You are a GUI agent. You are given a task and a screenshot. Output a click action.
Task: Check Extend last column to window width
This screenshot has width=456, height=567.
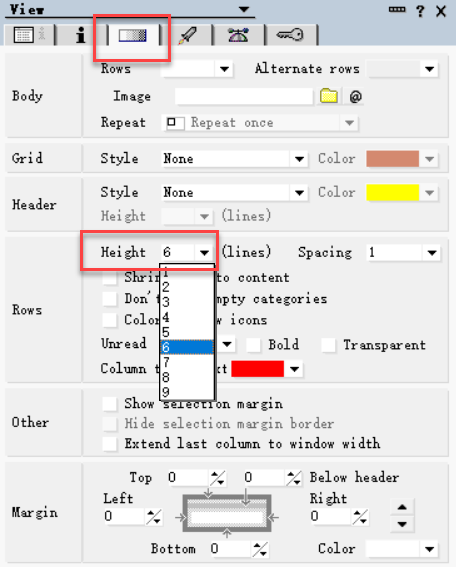[x=110, y=444]
